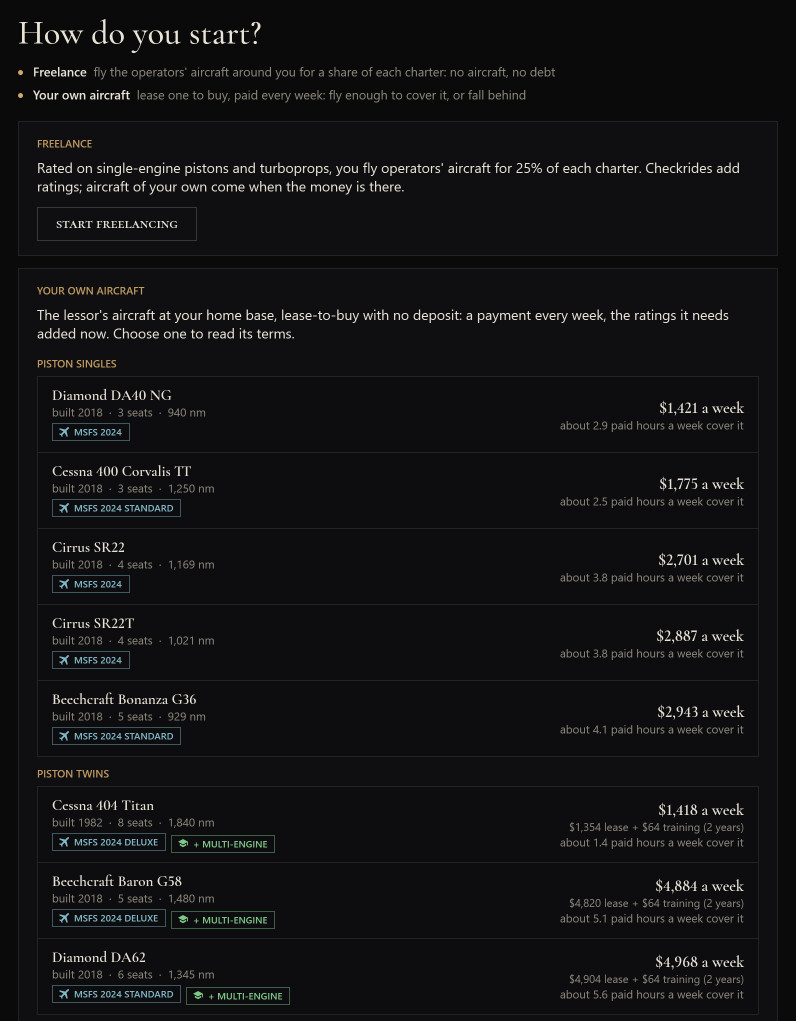Click the Multi-Engine graduation cap badge under Baron G58
Screen dimensions: 796x1021
(223, 920)
